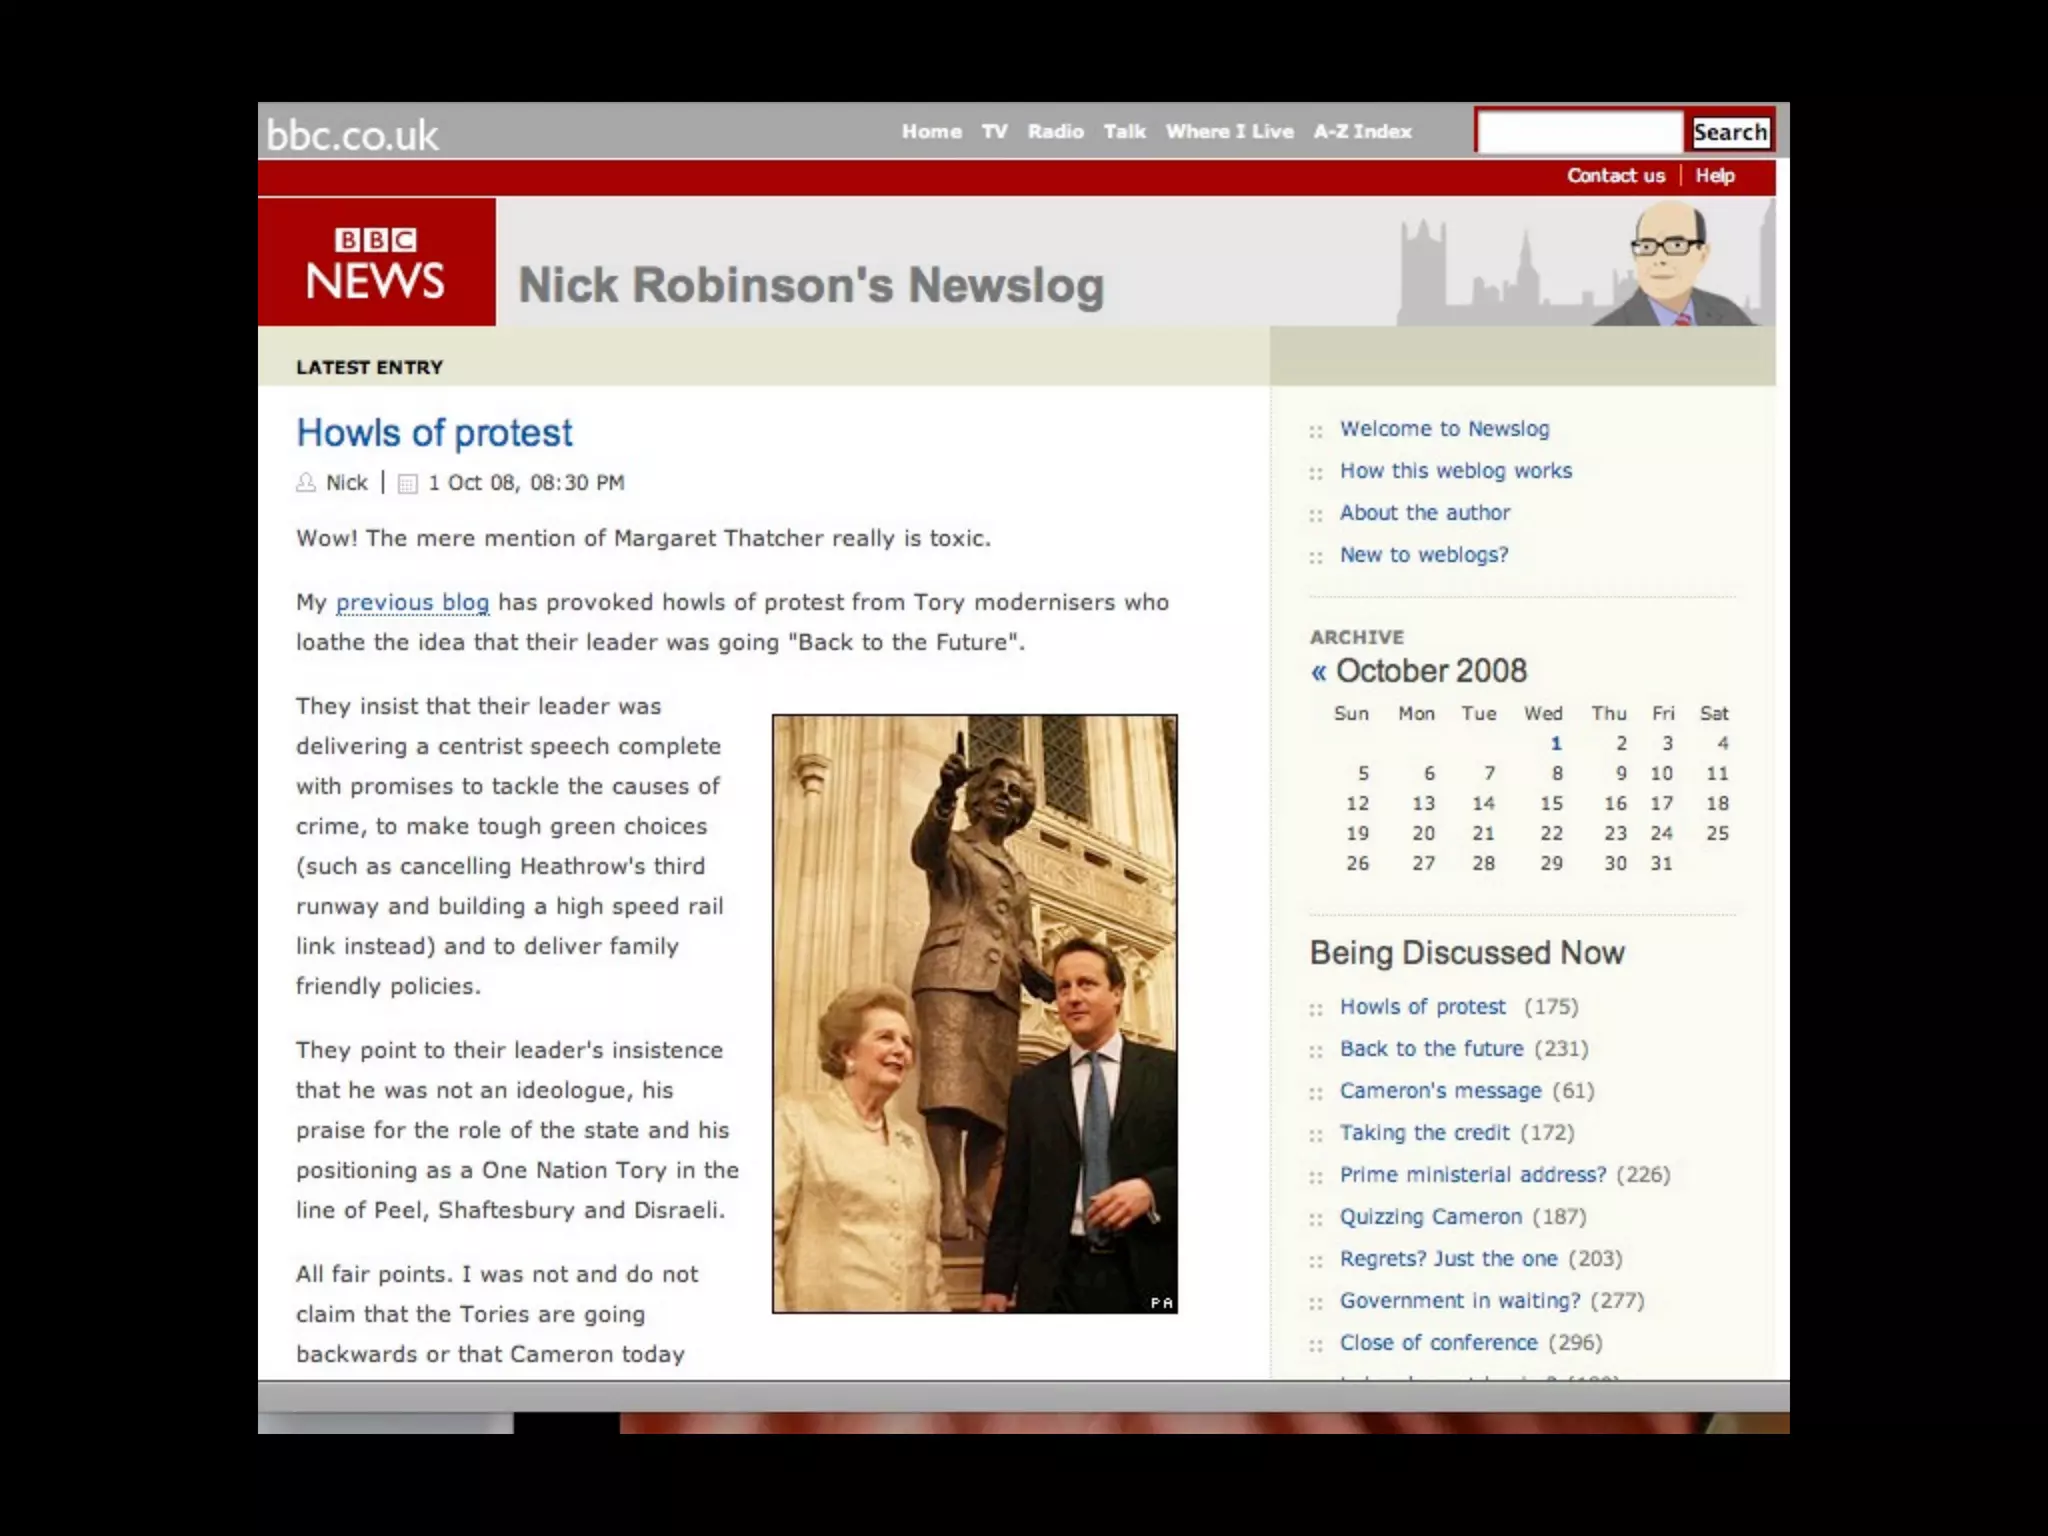Image resolution: width=2048 pixels, height=1536 pixels.
Task: Open the A-Z Index navigation item
Action: click(x=1362, y=131)
